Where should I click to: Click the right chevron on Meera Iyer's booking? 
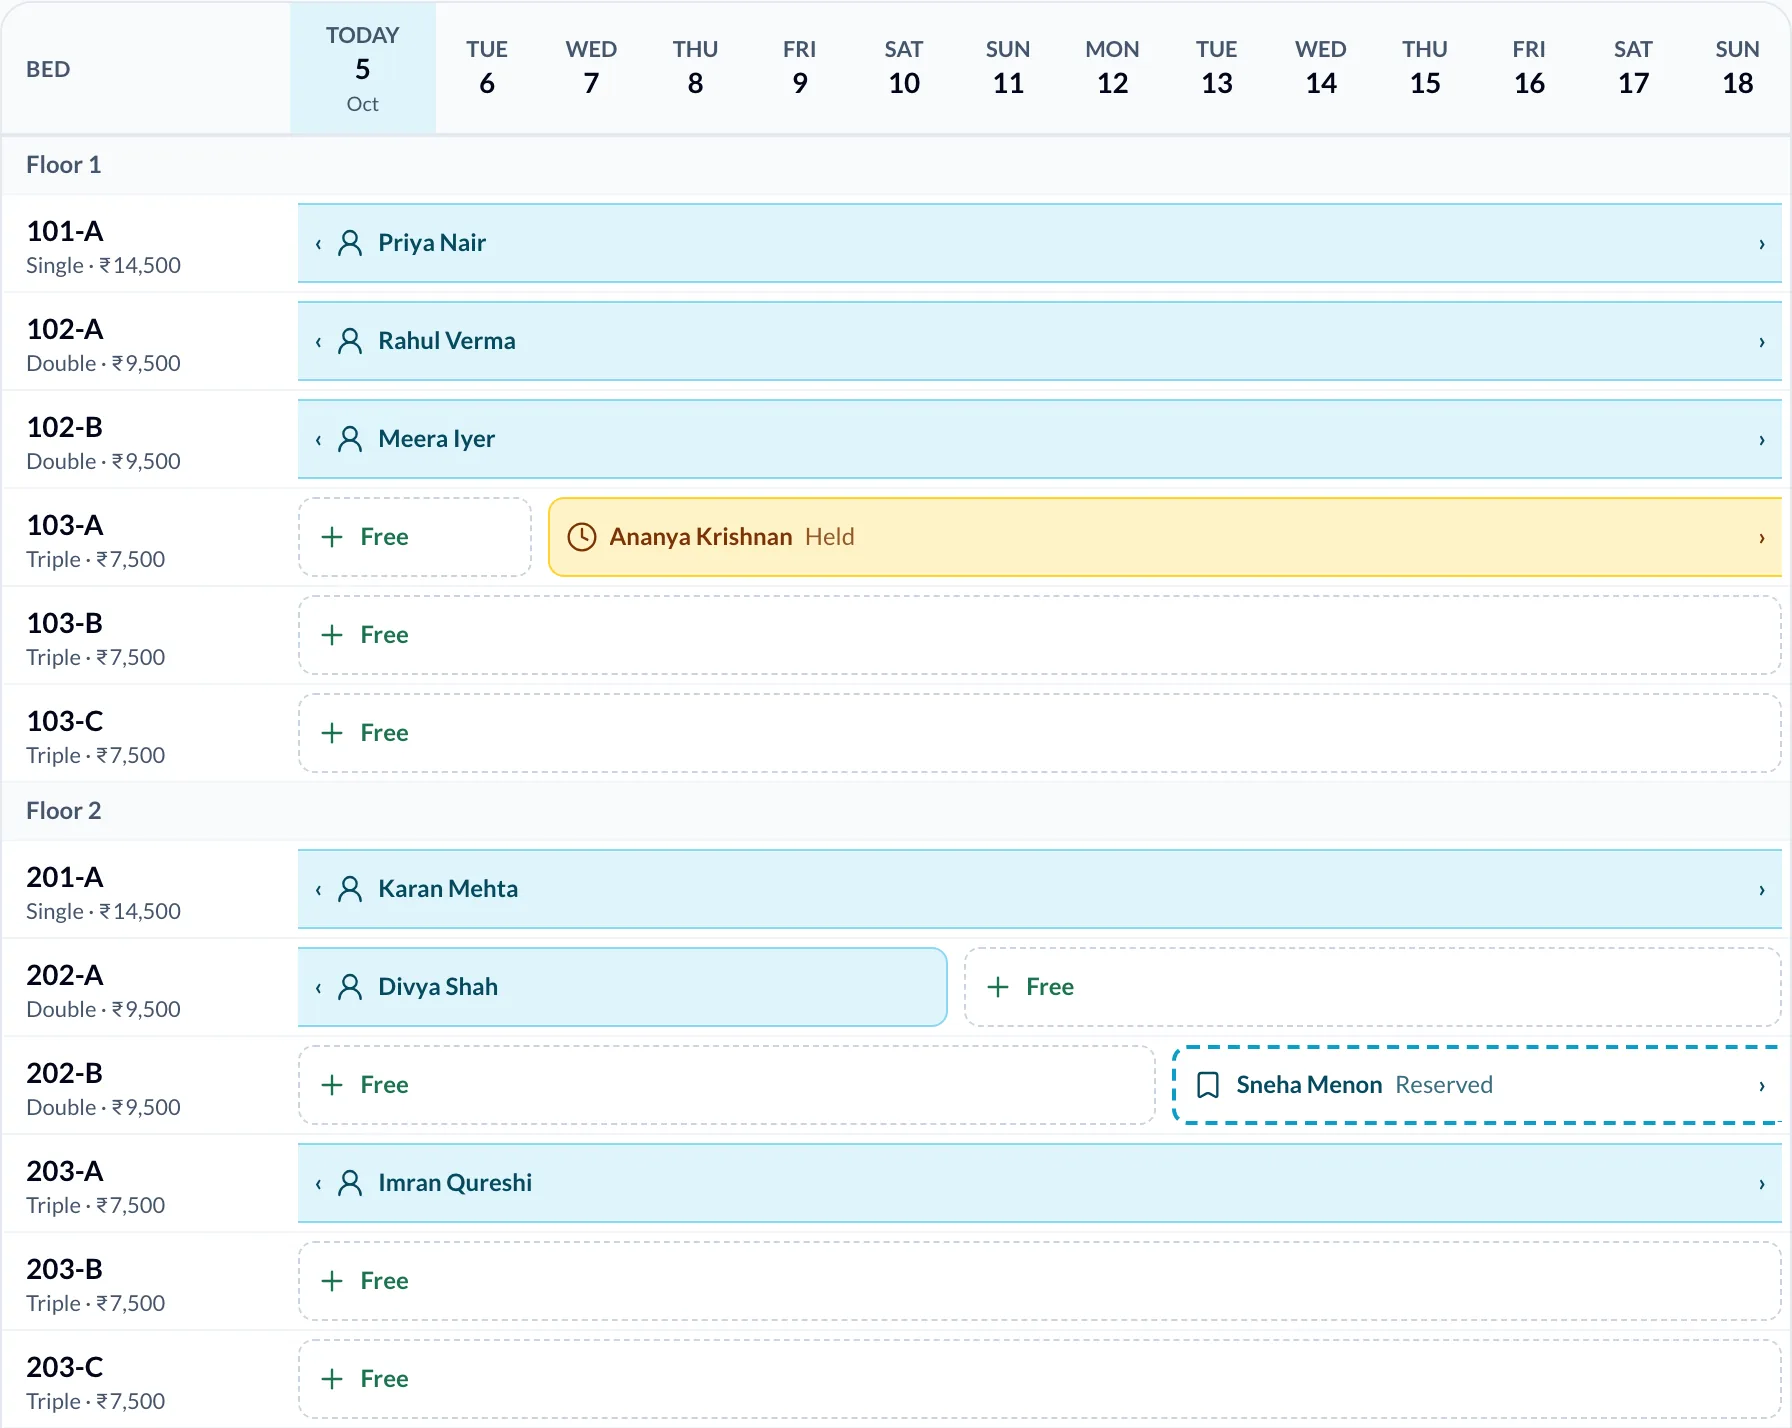[1762, 440]
